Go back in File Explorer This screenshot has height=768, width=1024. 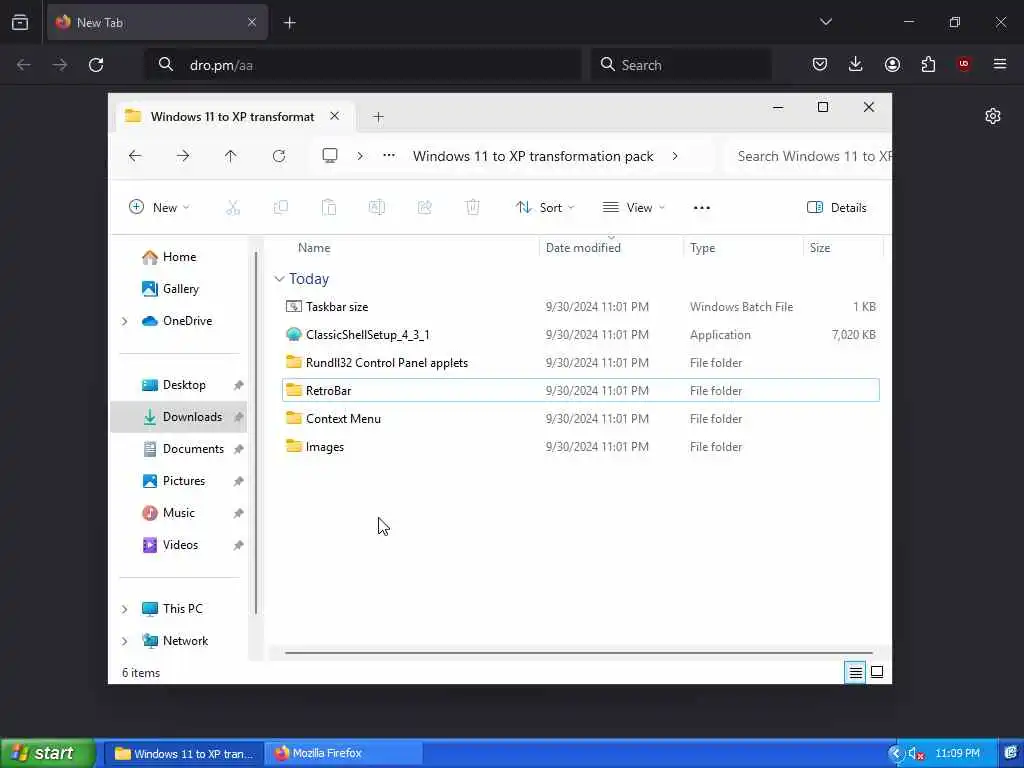(x=135, y=156)
